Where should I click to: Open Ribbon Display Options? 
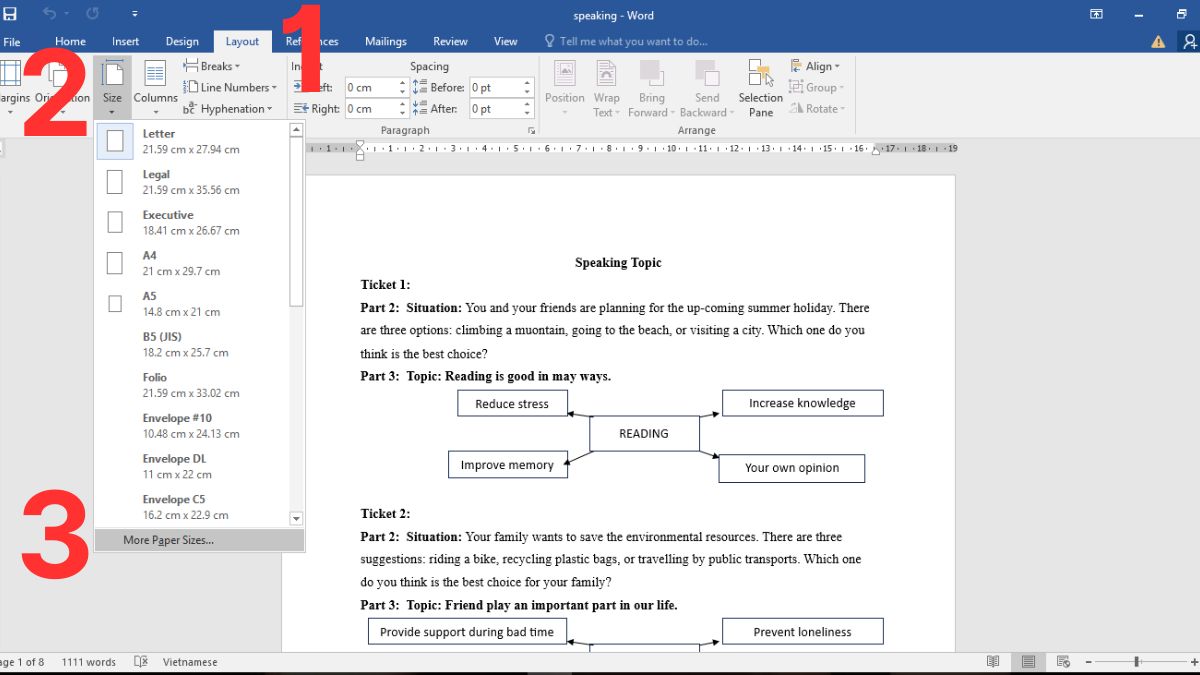(1097, 14)
